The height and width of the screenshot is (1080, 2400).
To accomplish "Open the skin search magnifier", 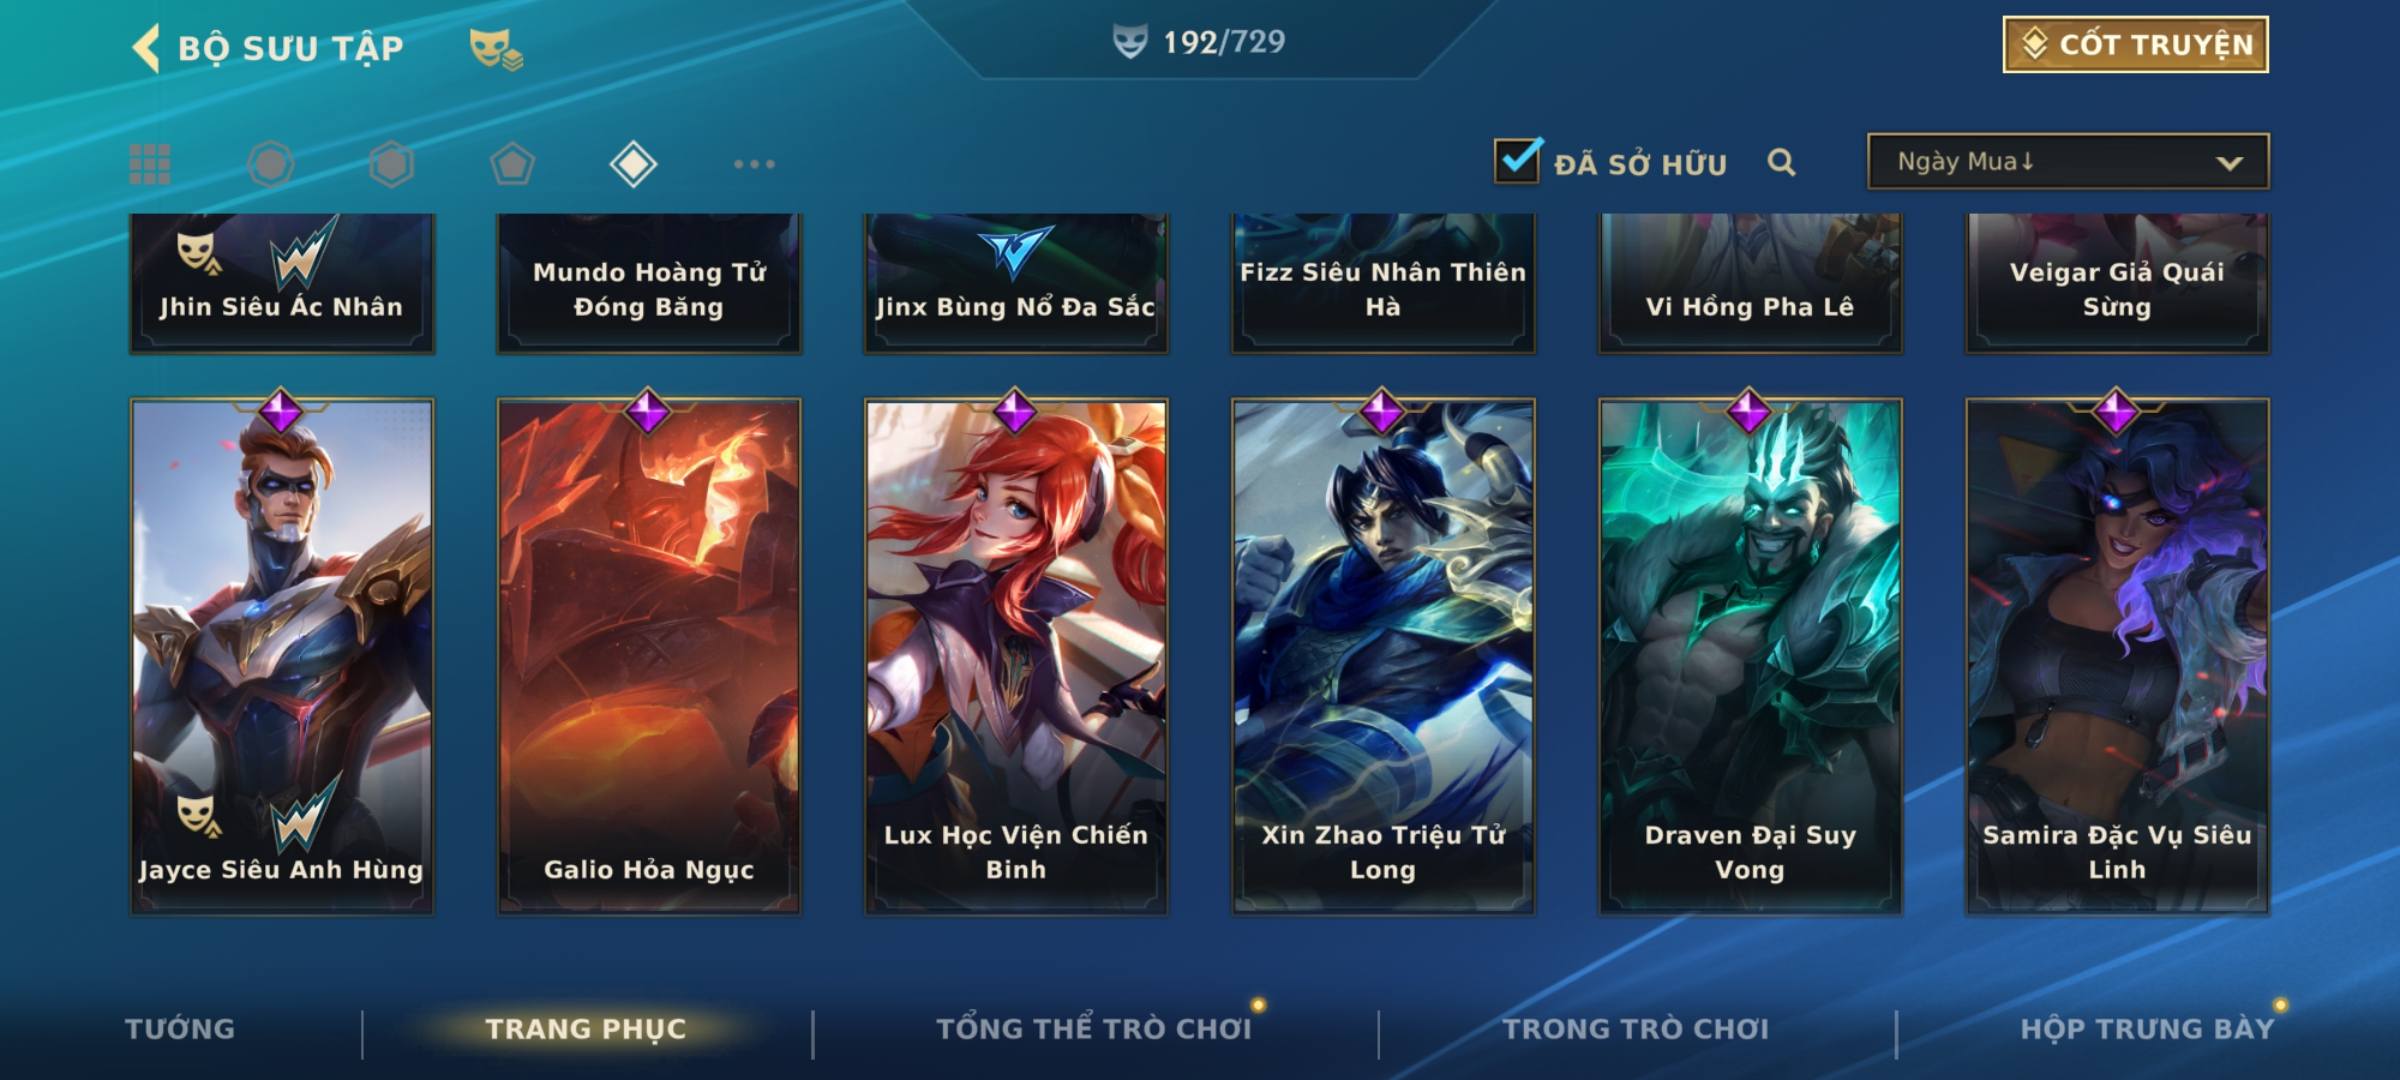I will coord(1781,163).
